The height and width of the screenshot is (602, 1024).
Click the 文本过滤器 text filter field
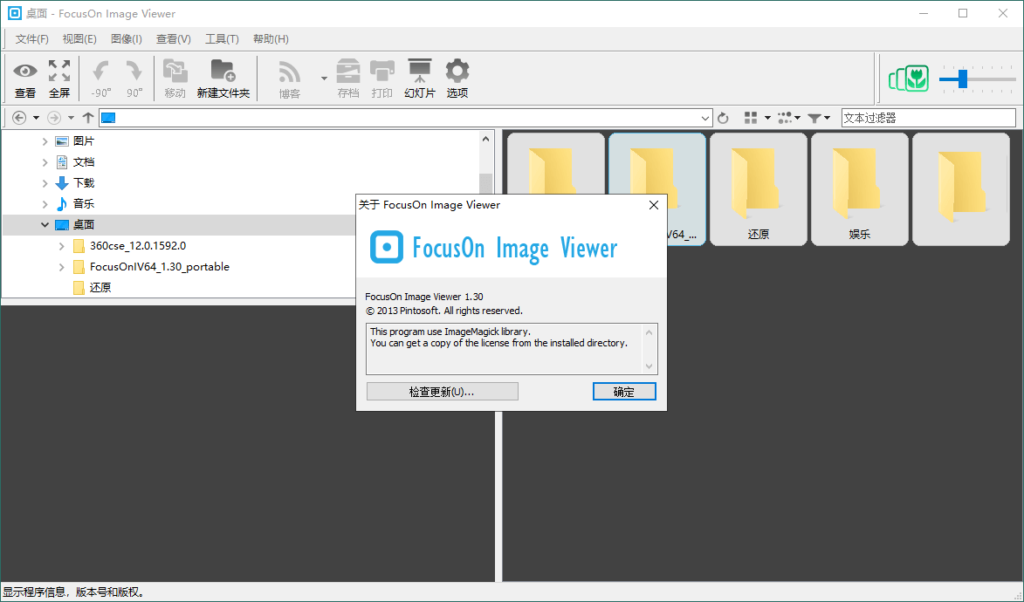(x=928, y=118)
